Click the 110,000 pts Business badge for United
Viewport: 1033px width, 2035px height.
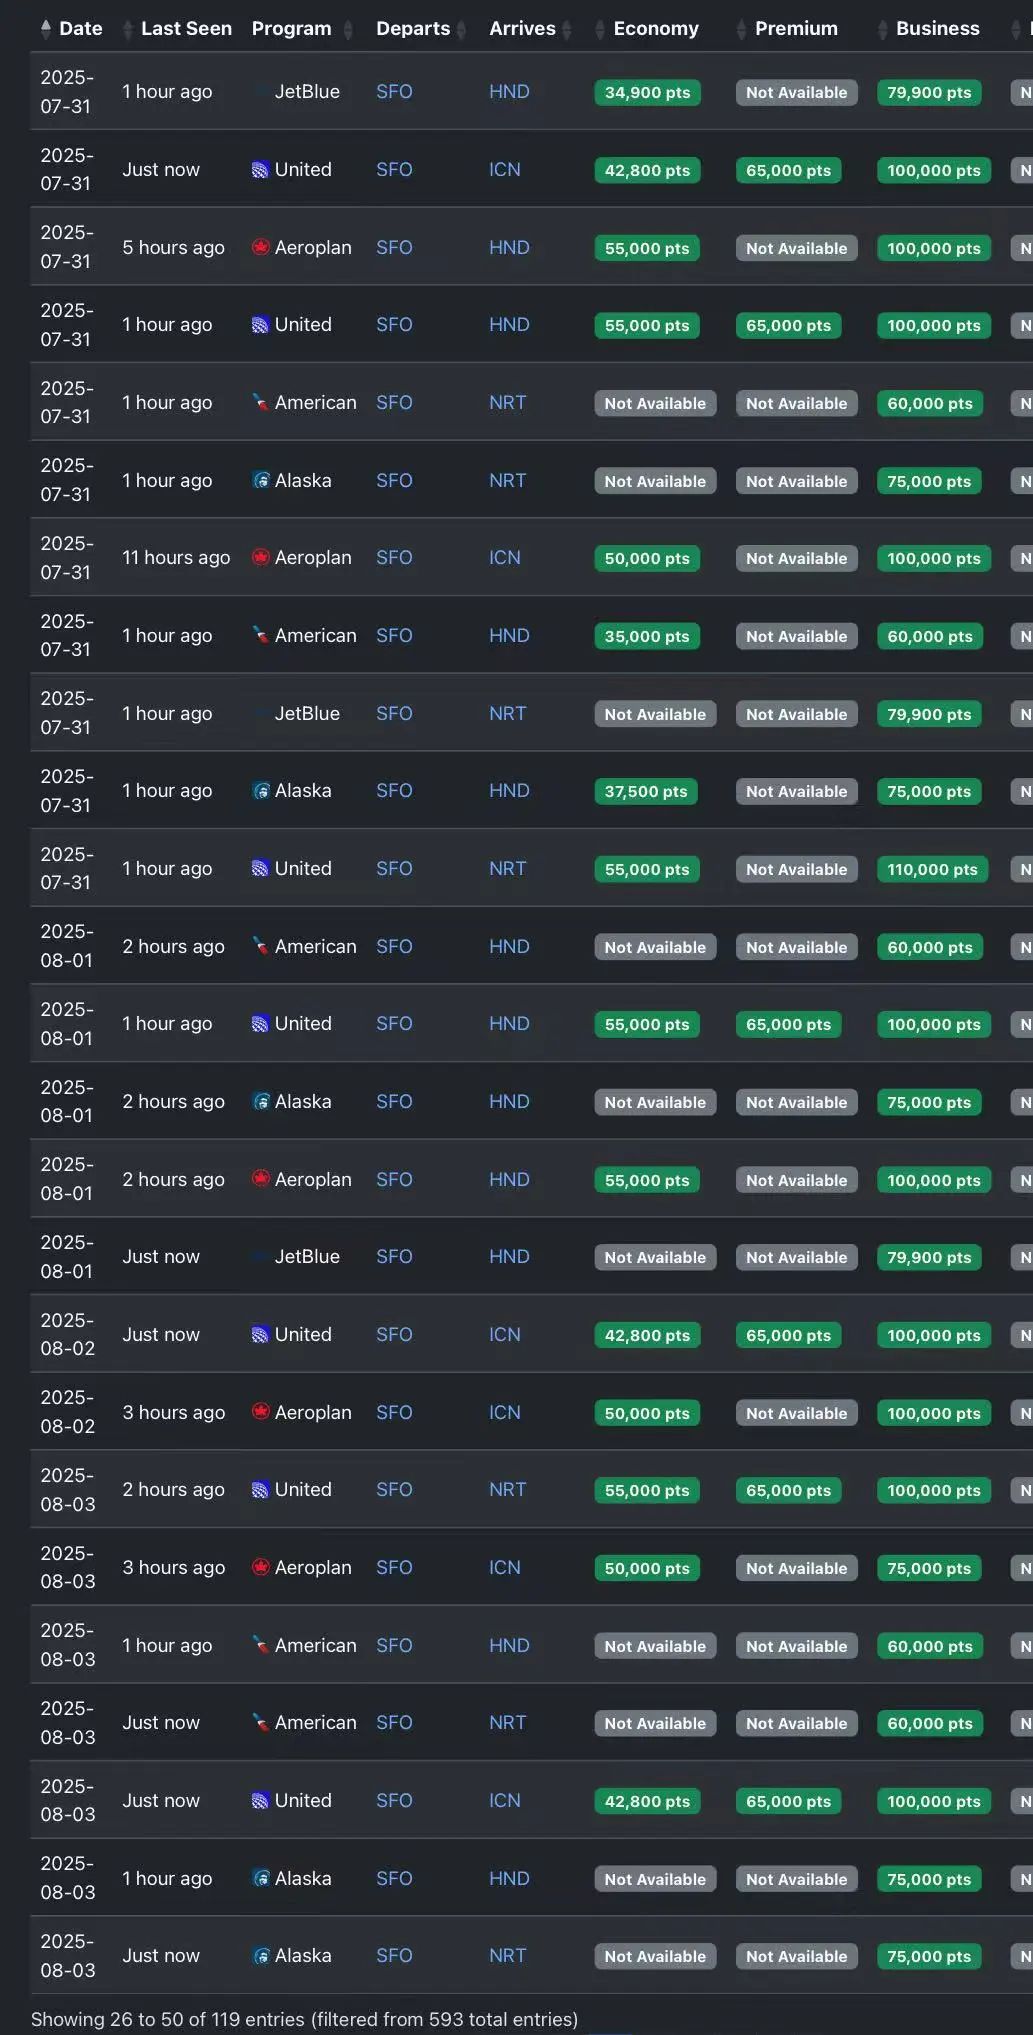tap(932, 870)
